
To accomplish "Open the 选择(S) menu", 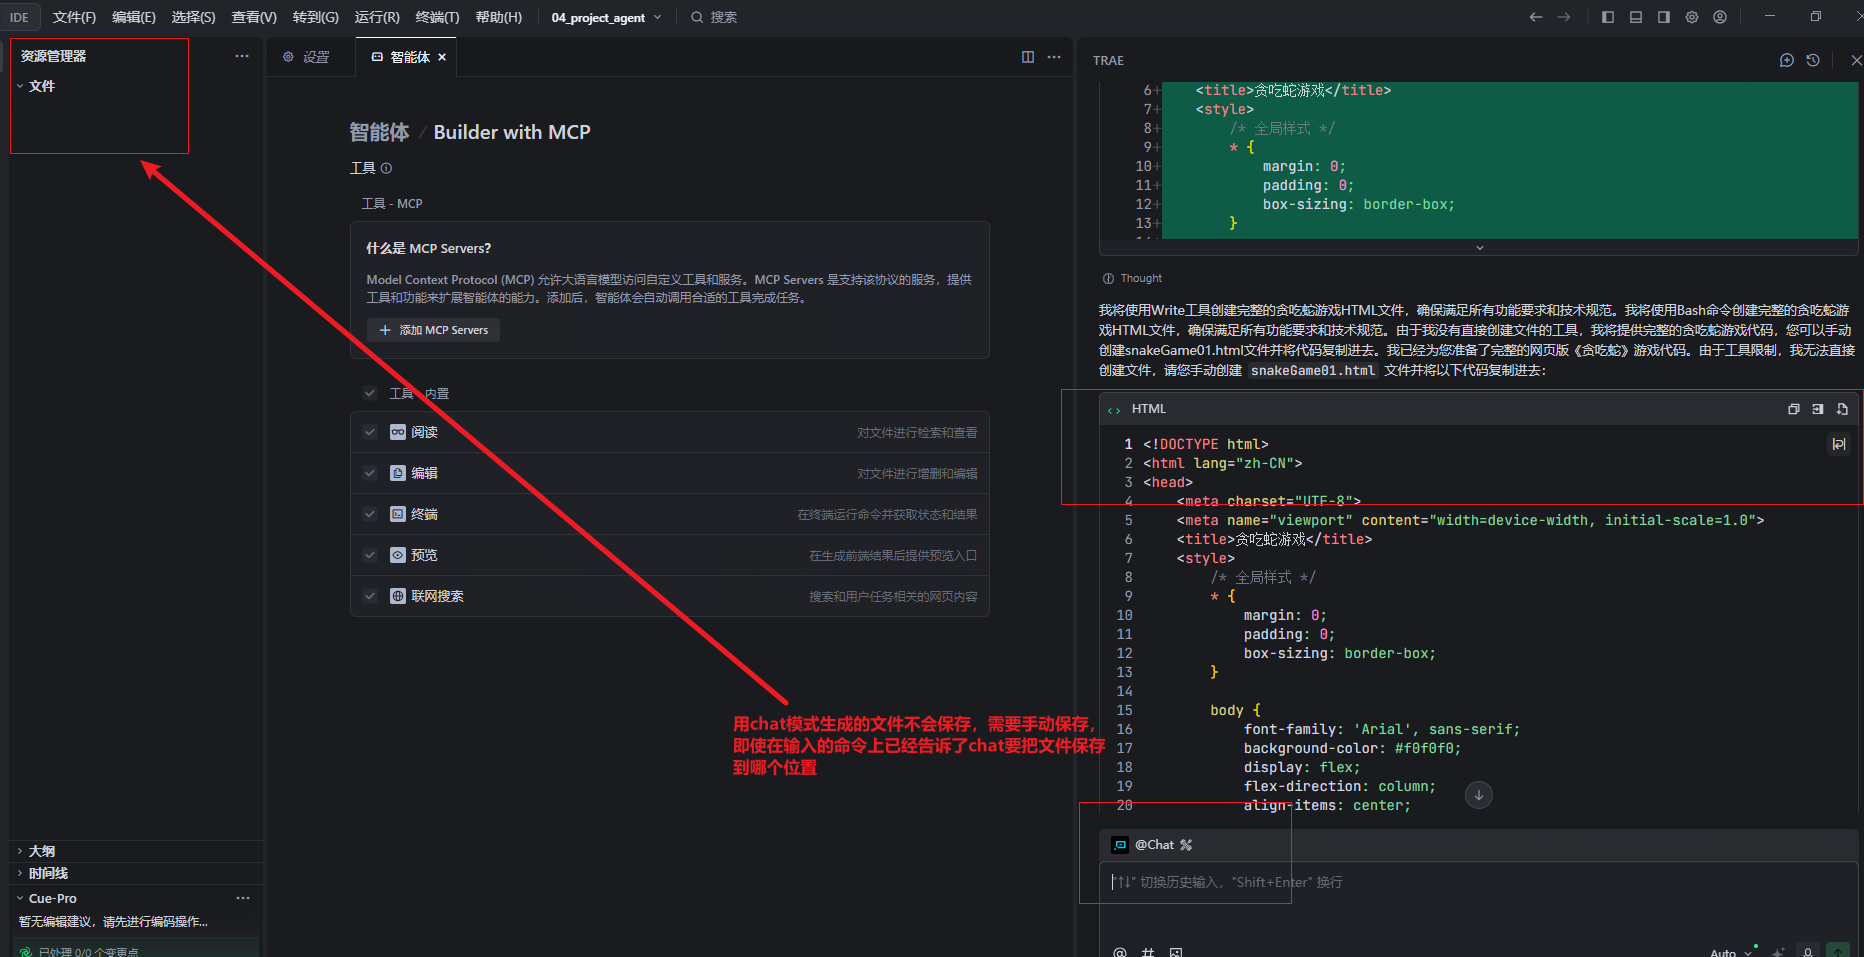I will tap(193, 17).
